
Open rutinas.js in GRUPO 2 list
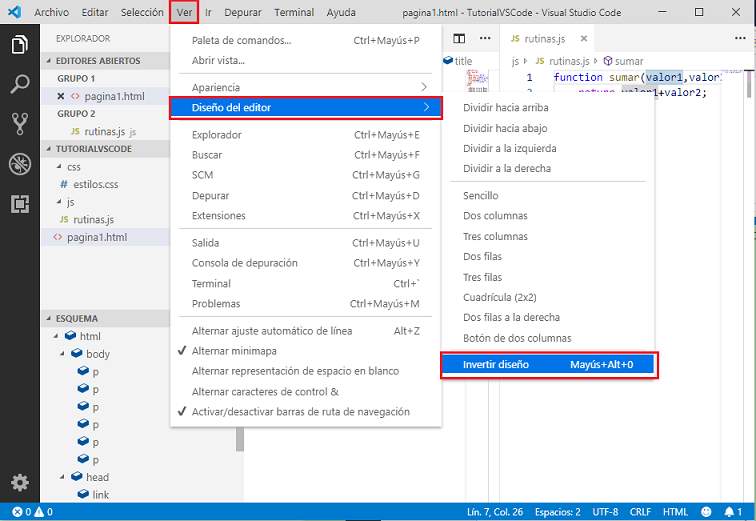click(105, 132)
